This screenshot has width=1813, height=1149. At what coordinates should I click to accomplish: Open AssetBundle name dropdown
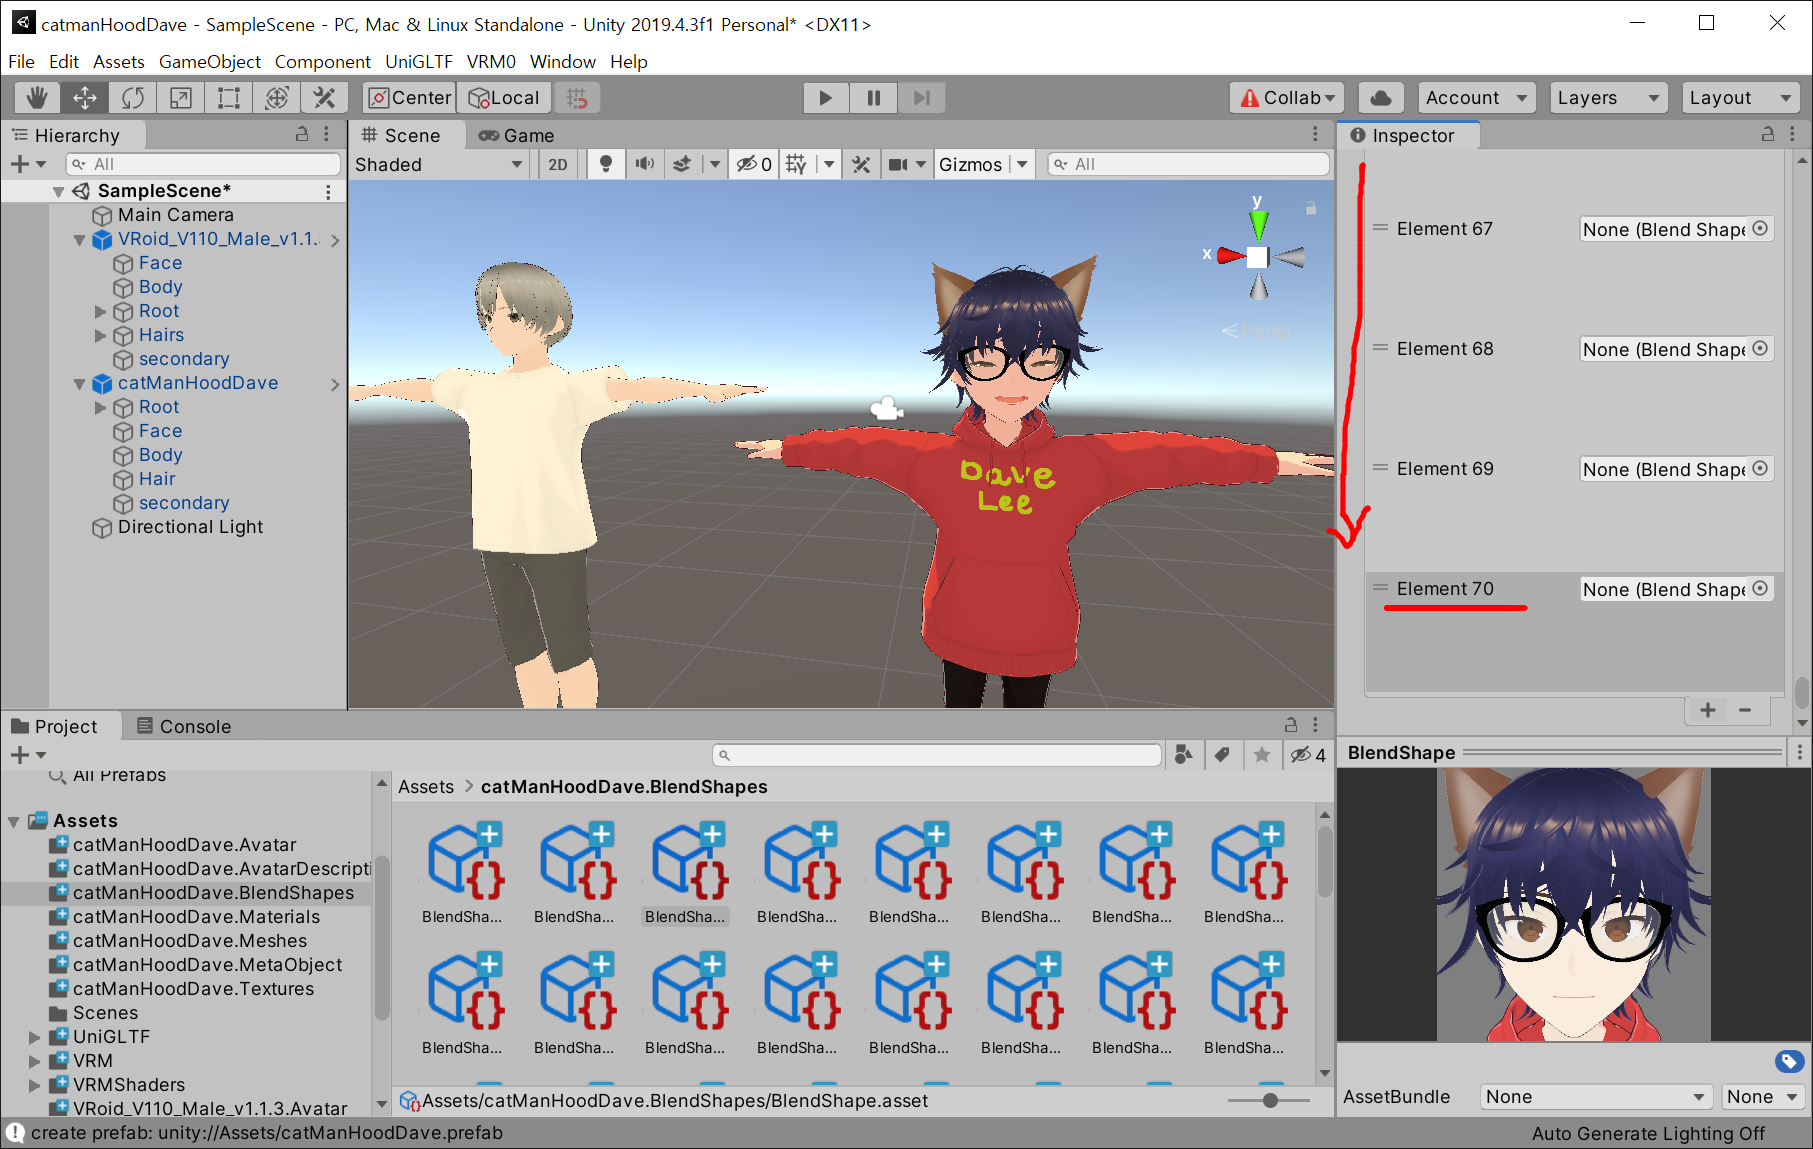pyautogui.click(x=1594, y=1097)
